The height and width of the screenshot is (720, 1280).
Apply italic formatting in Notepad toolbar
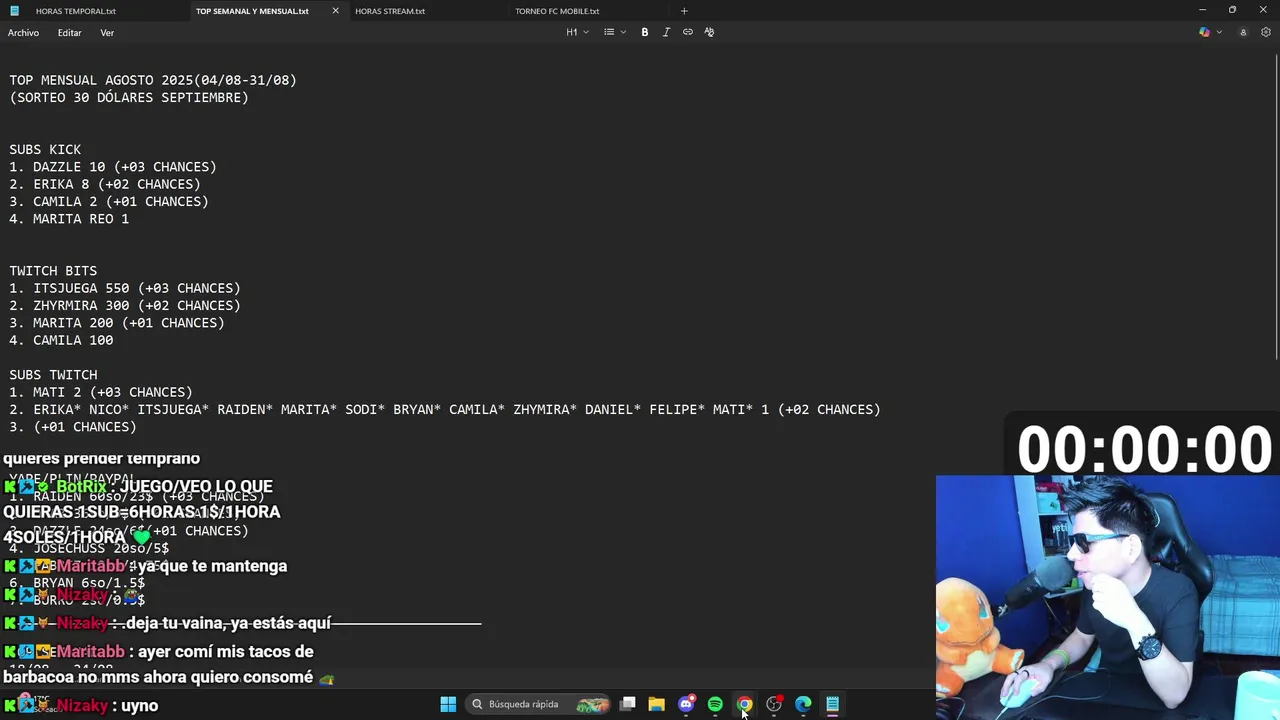click(666, 32)
